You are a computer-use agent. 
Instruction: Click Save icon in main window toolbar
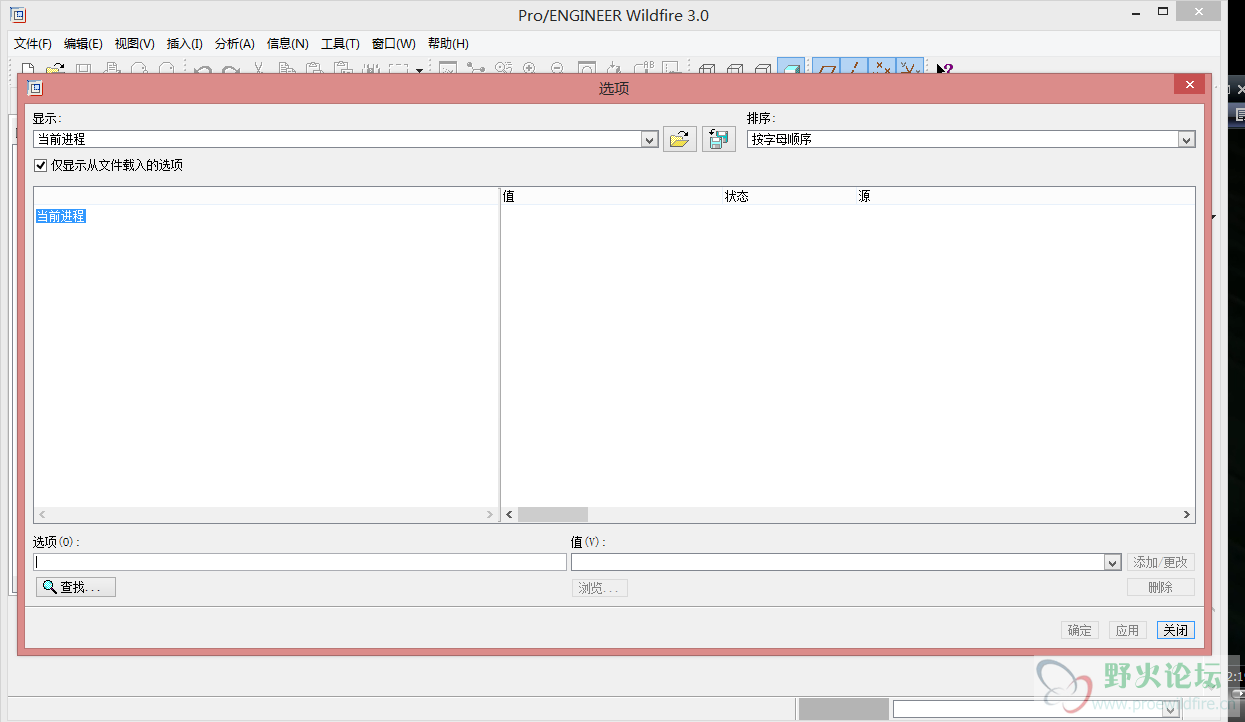pos(84,69)
